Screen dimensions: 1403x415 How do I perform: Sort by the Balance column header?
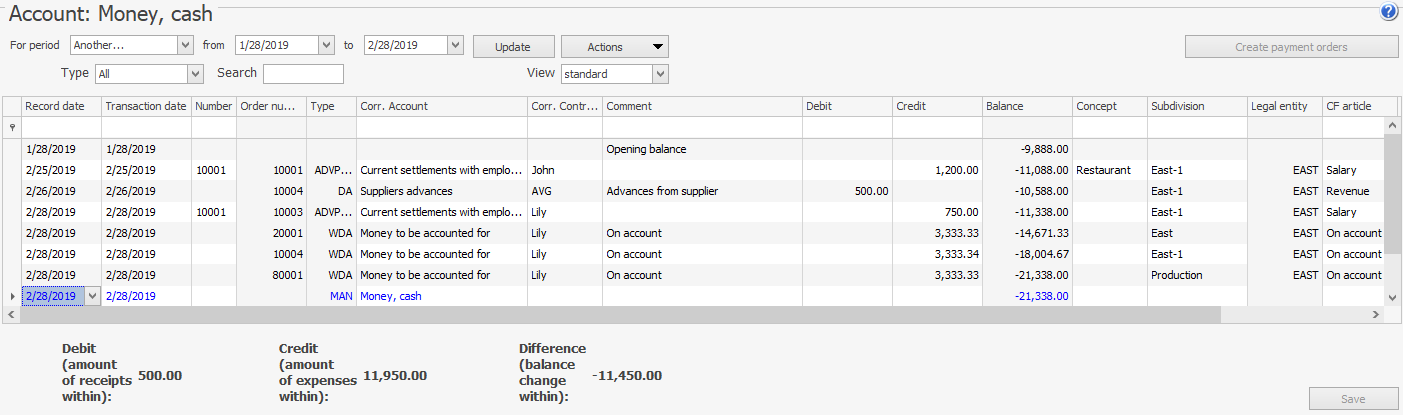pyautogui.click(x=1026, y=106)
